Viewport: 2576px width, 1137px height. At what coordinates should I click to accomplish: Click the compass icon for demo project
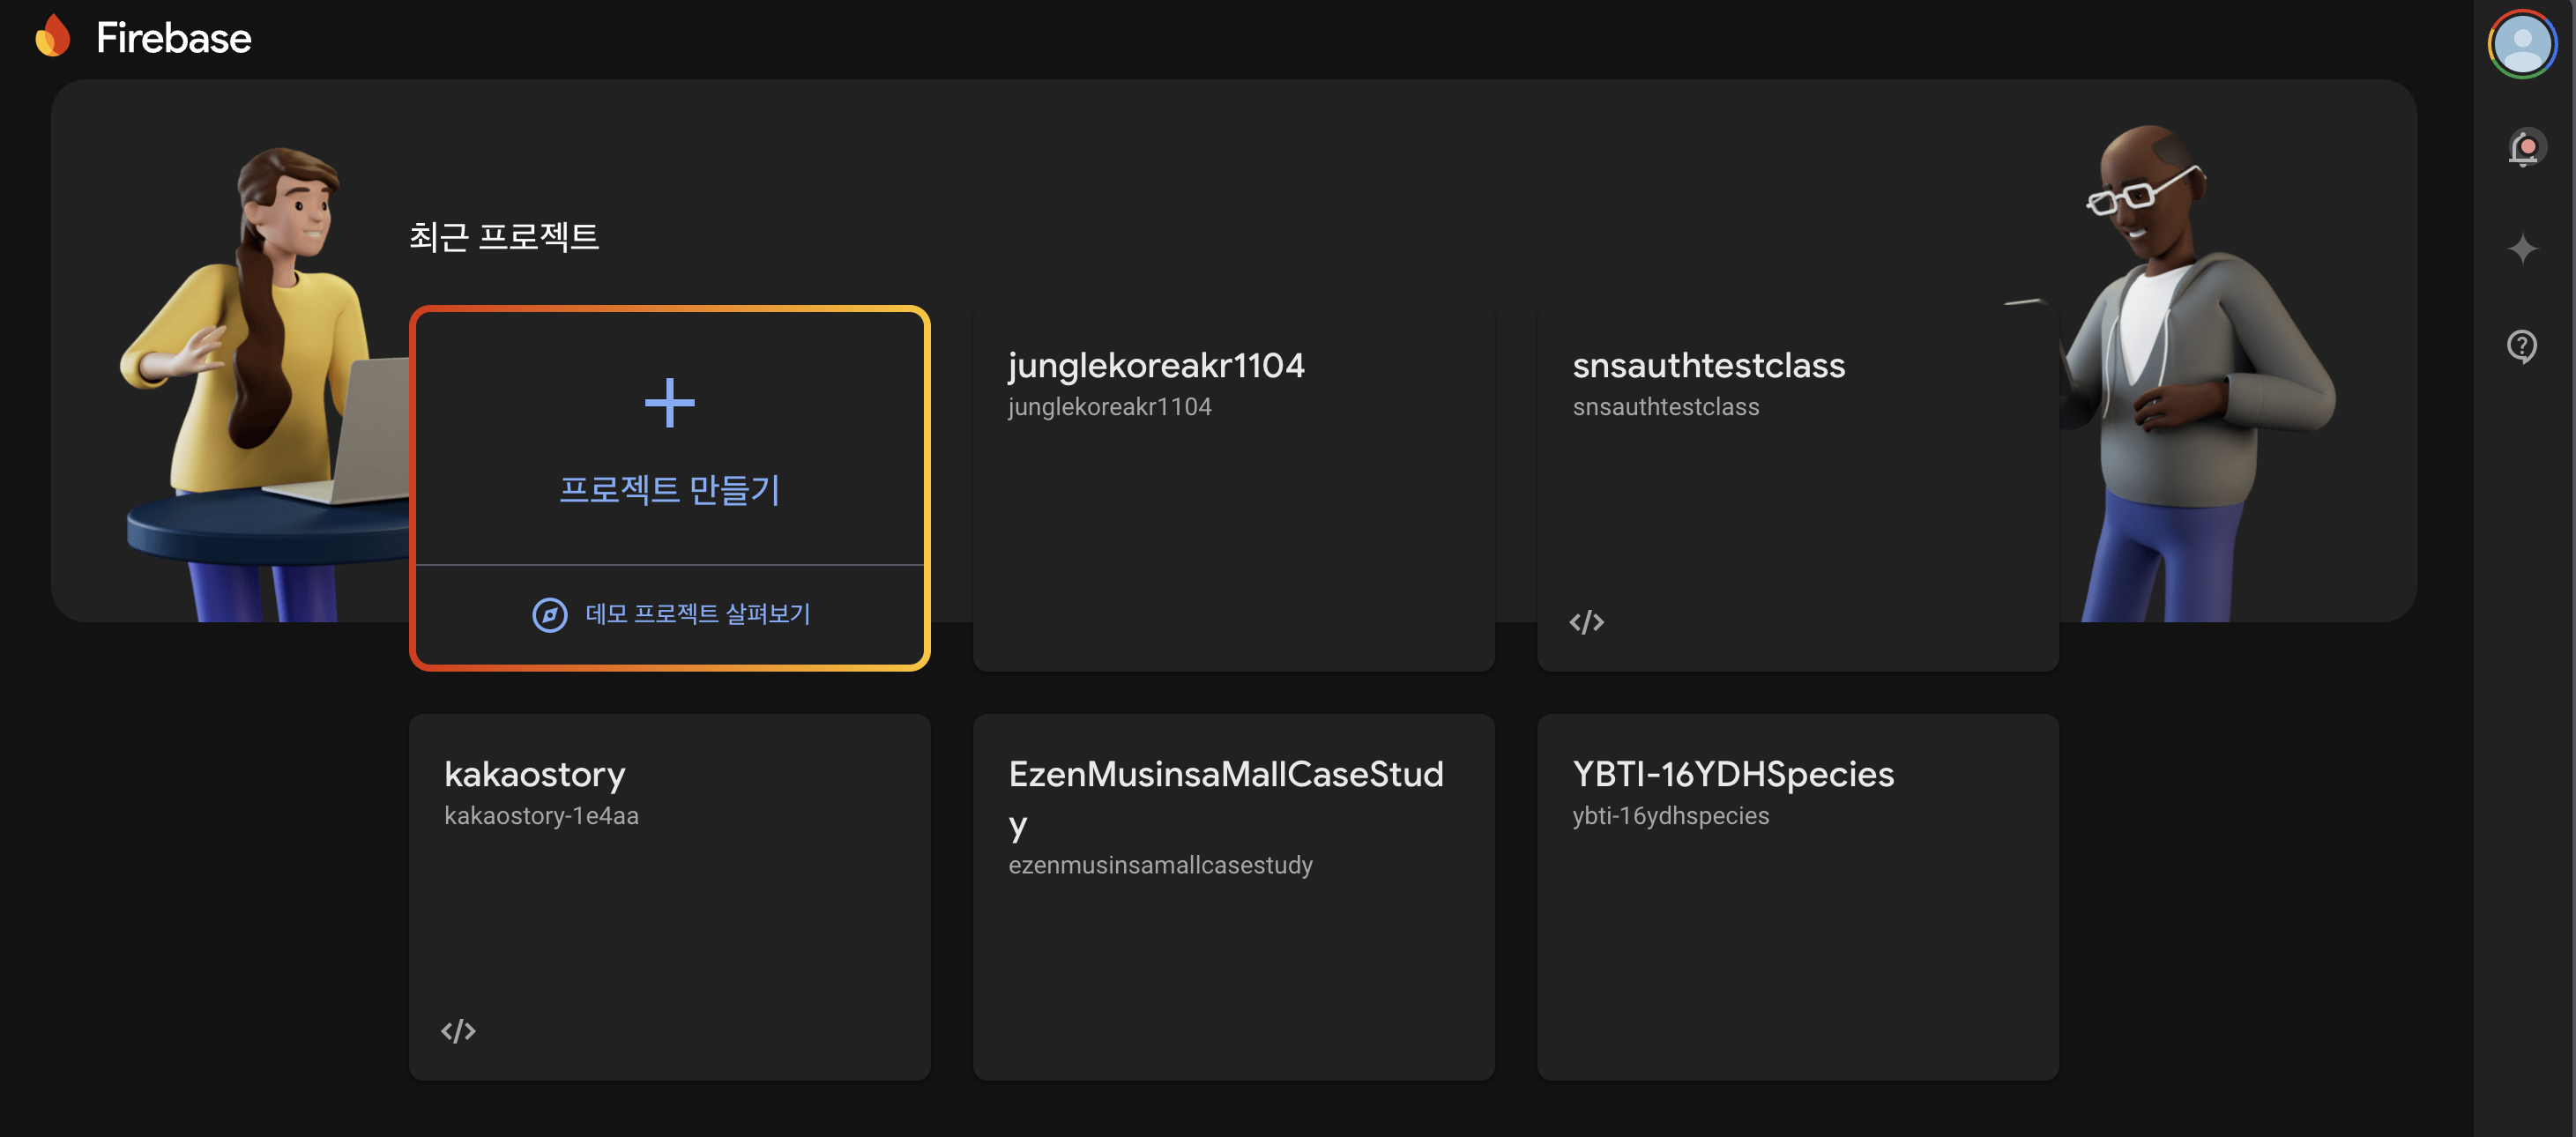tap(549, 614)
